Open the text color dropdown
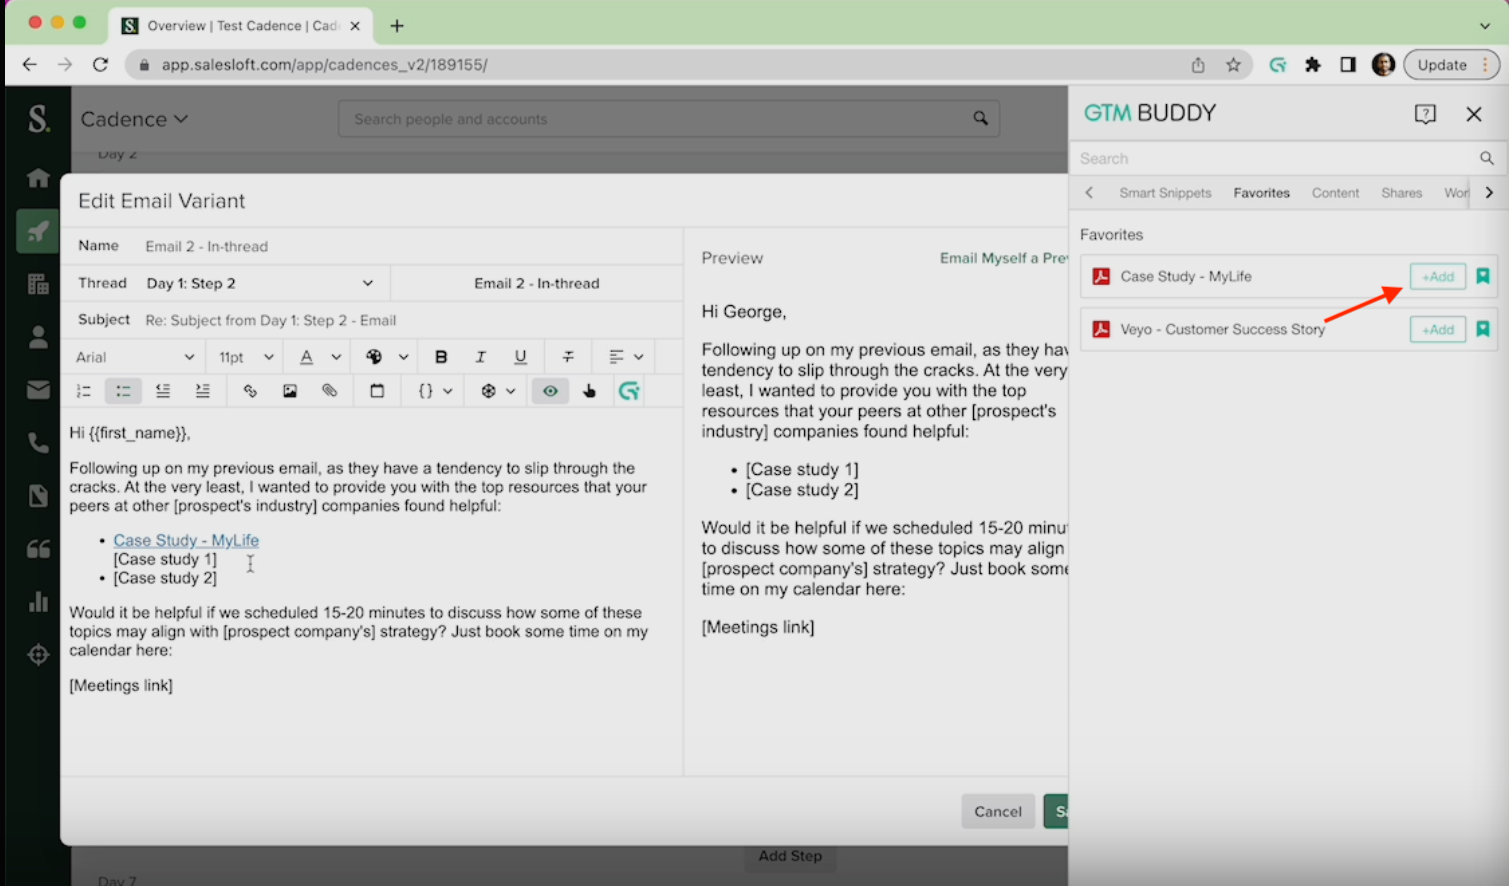This screenshot has height=886, width=1509. 320,357
